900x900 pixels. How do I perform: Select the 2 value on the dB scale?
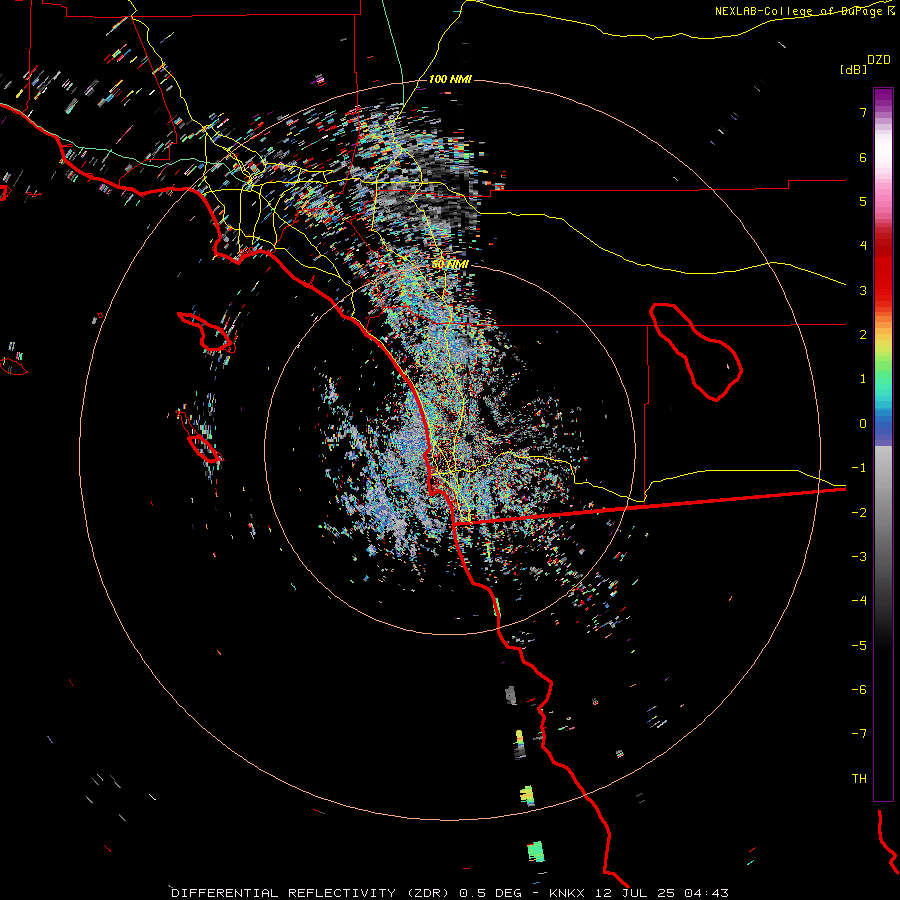click(x=863, y=335)
